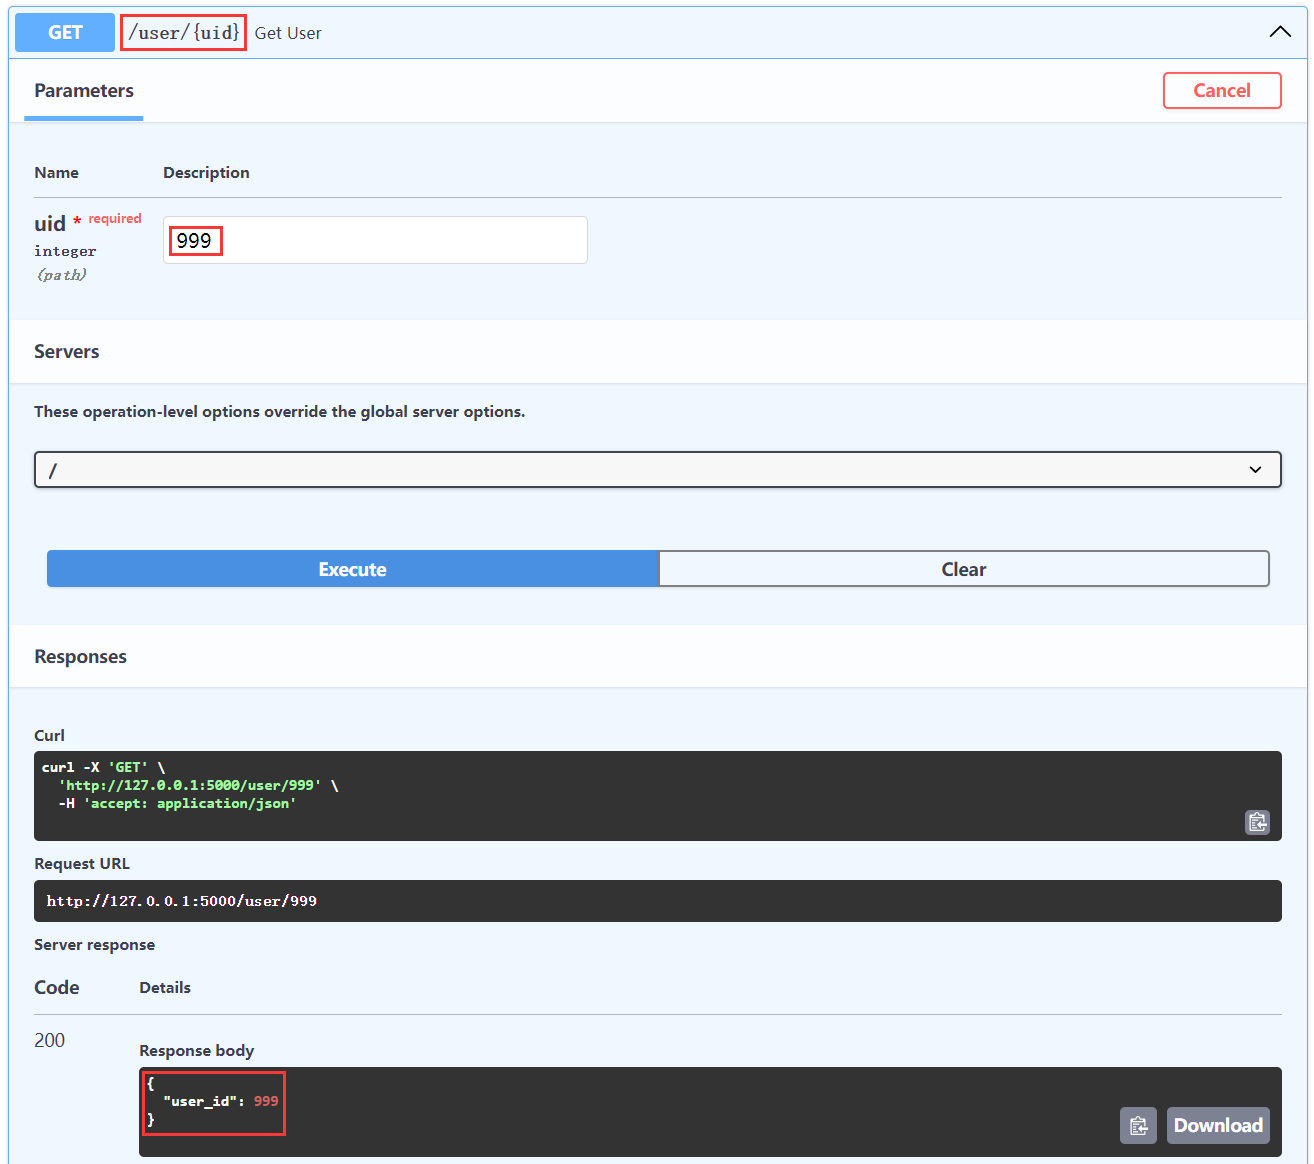
Task: Click the Servers section heading
Action: click(x=67, y=352)
